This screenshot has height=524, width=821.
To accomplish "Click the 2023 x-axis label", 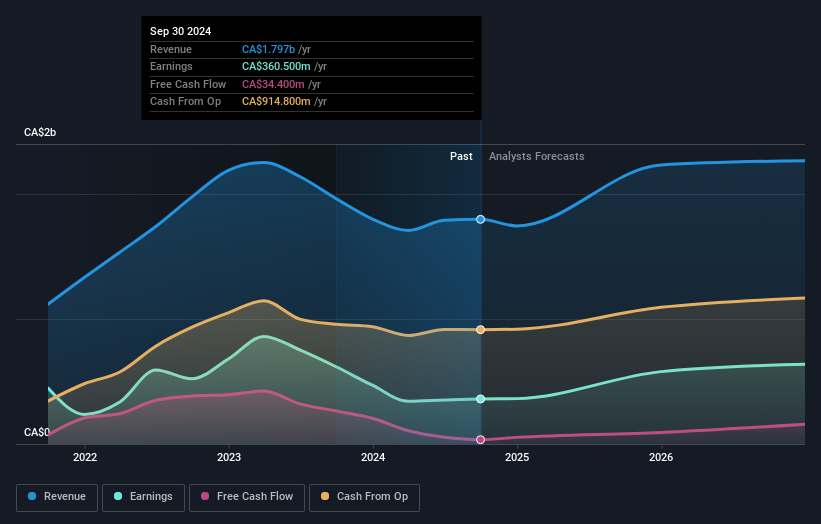I will coord(229,458).
